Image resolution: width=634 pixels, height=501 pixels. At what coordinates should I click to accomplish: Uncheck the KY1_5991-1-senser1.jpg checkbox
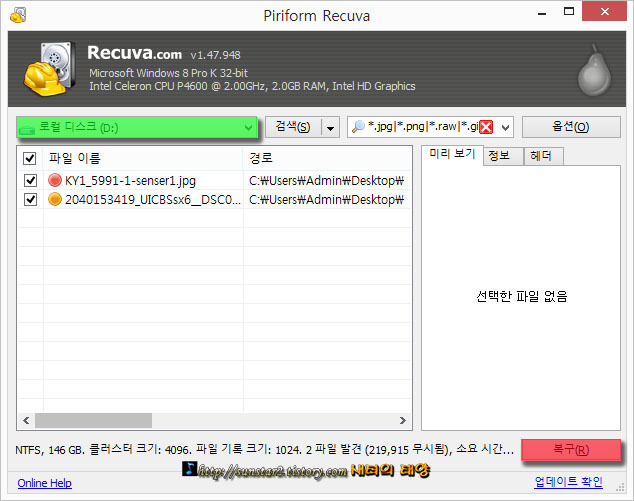click(x=30, y=180)
